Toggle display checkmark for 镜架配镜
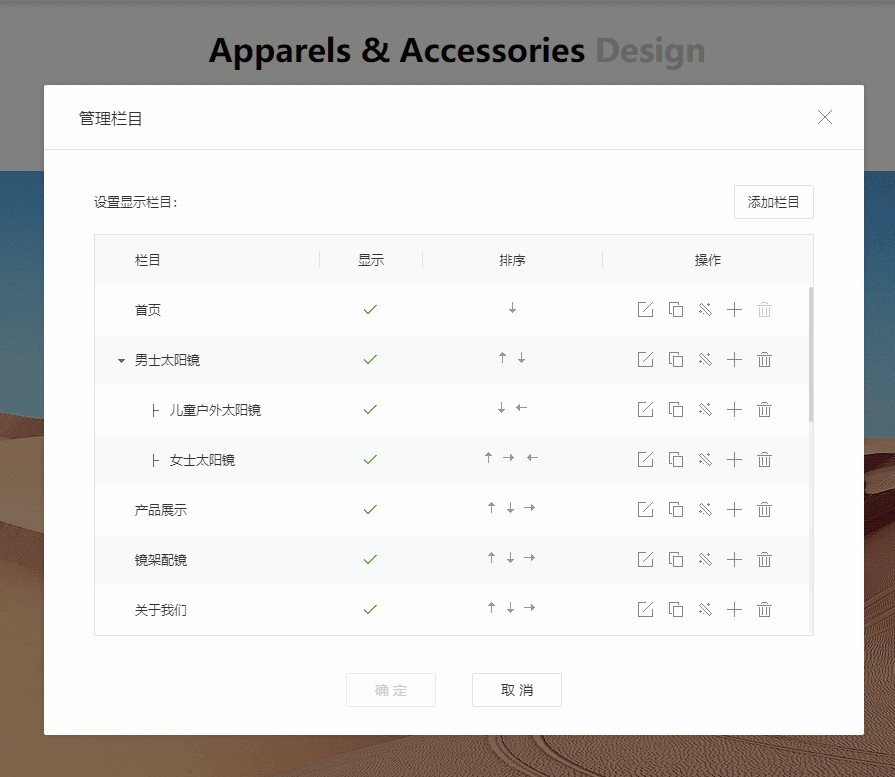 click(370, 559)
